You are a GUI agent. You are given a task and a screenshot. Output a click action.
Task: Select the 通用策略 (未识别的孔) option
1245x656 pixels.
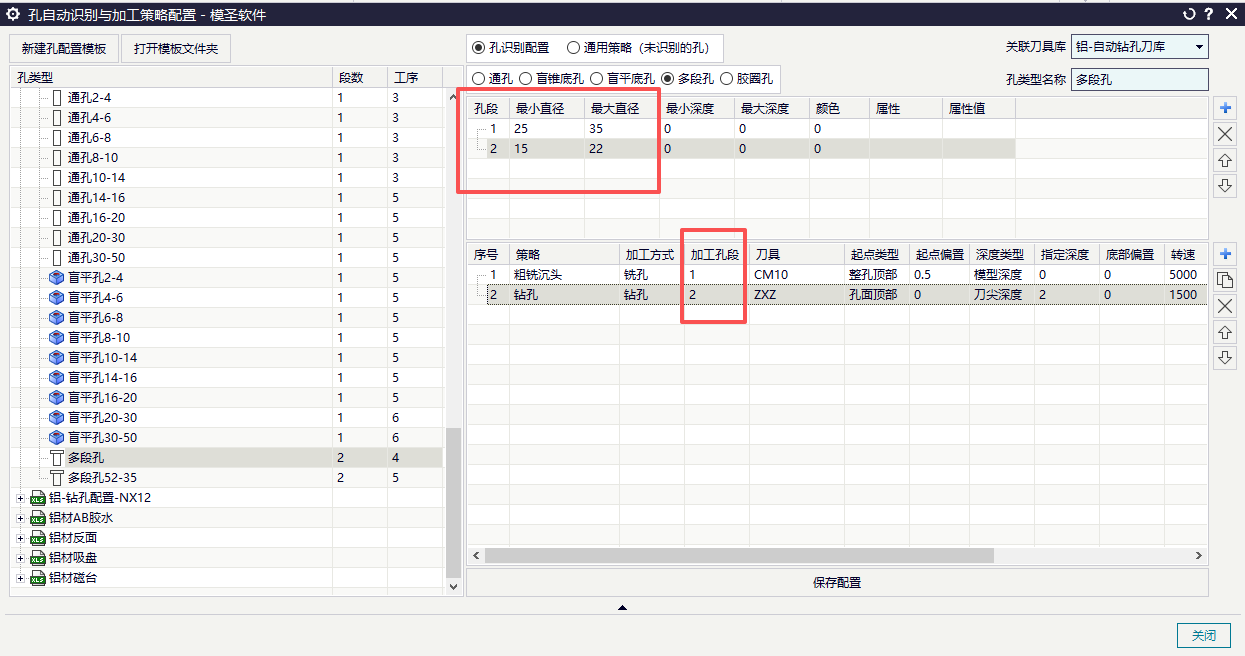pos(573,47)
